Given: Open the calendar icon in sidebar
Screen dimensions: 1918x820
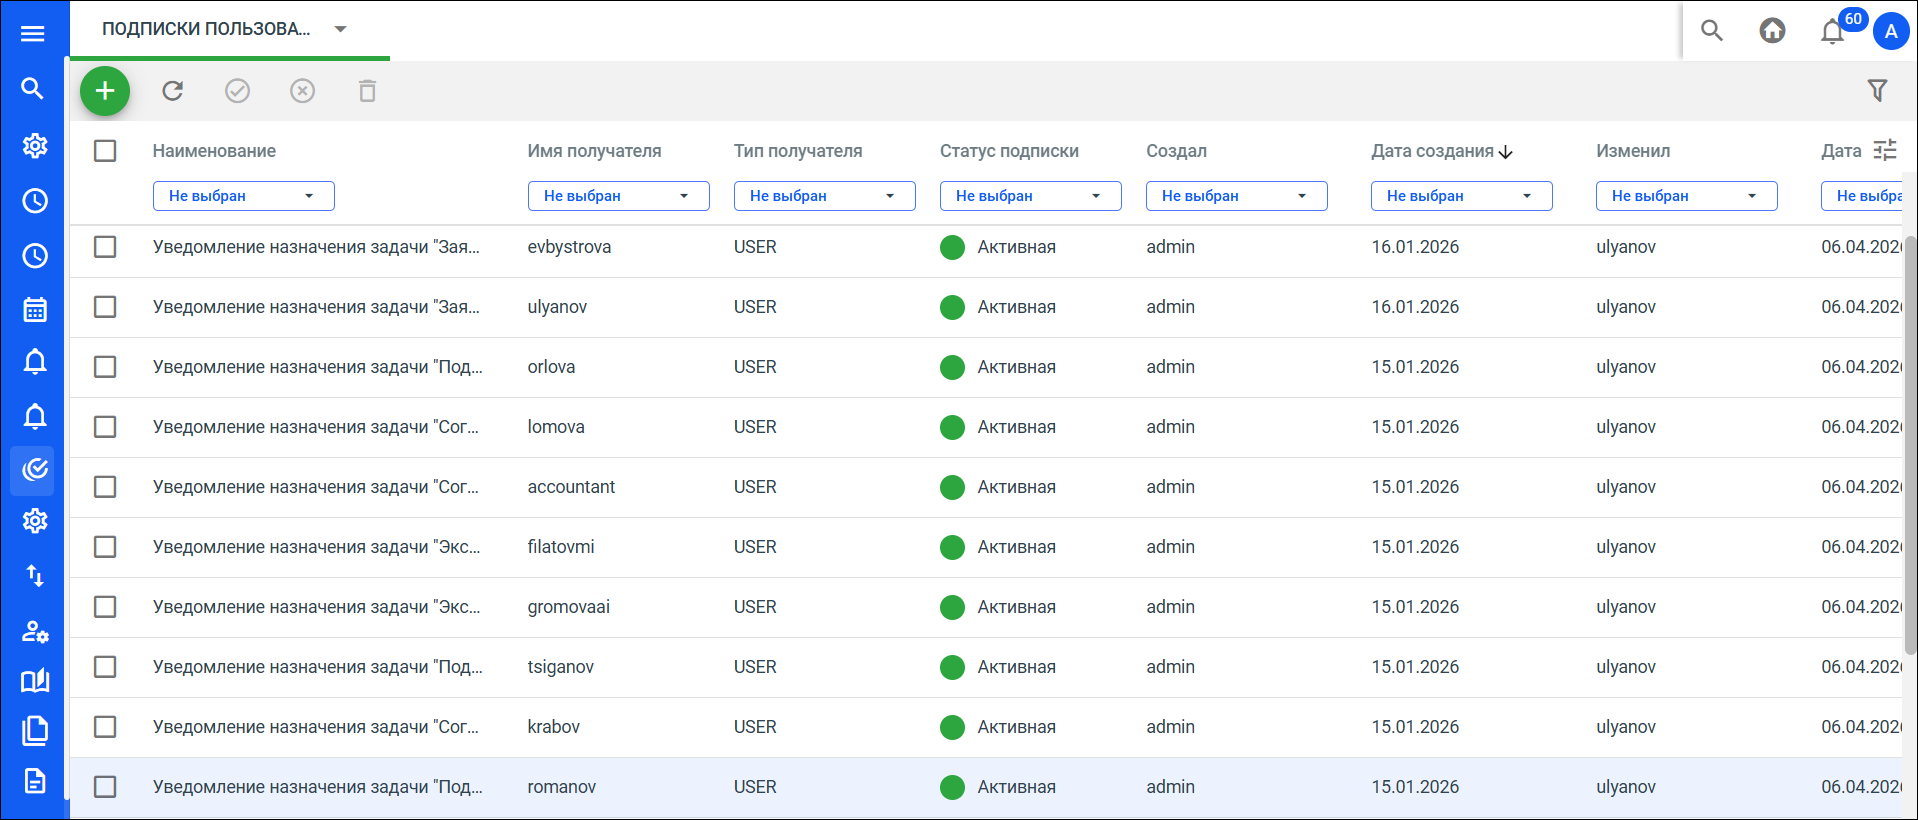Looking at the screenshot, I should [x=35, y=309].
